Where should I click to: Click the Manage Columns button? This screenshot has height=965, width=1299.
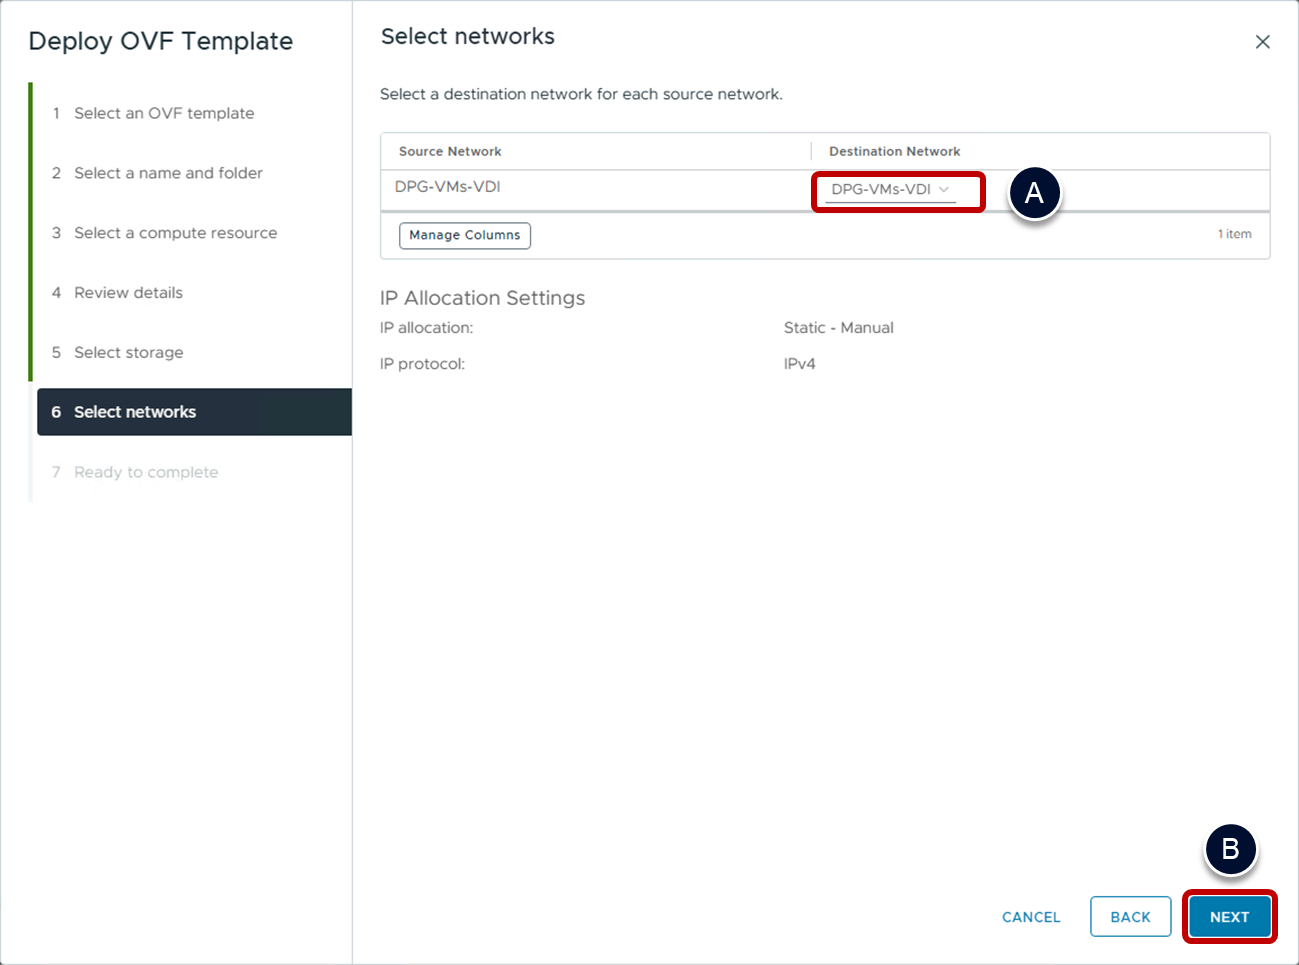tap(465, 235)
